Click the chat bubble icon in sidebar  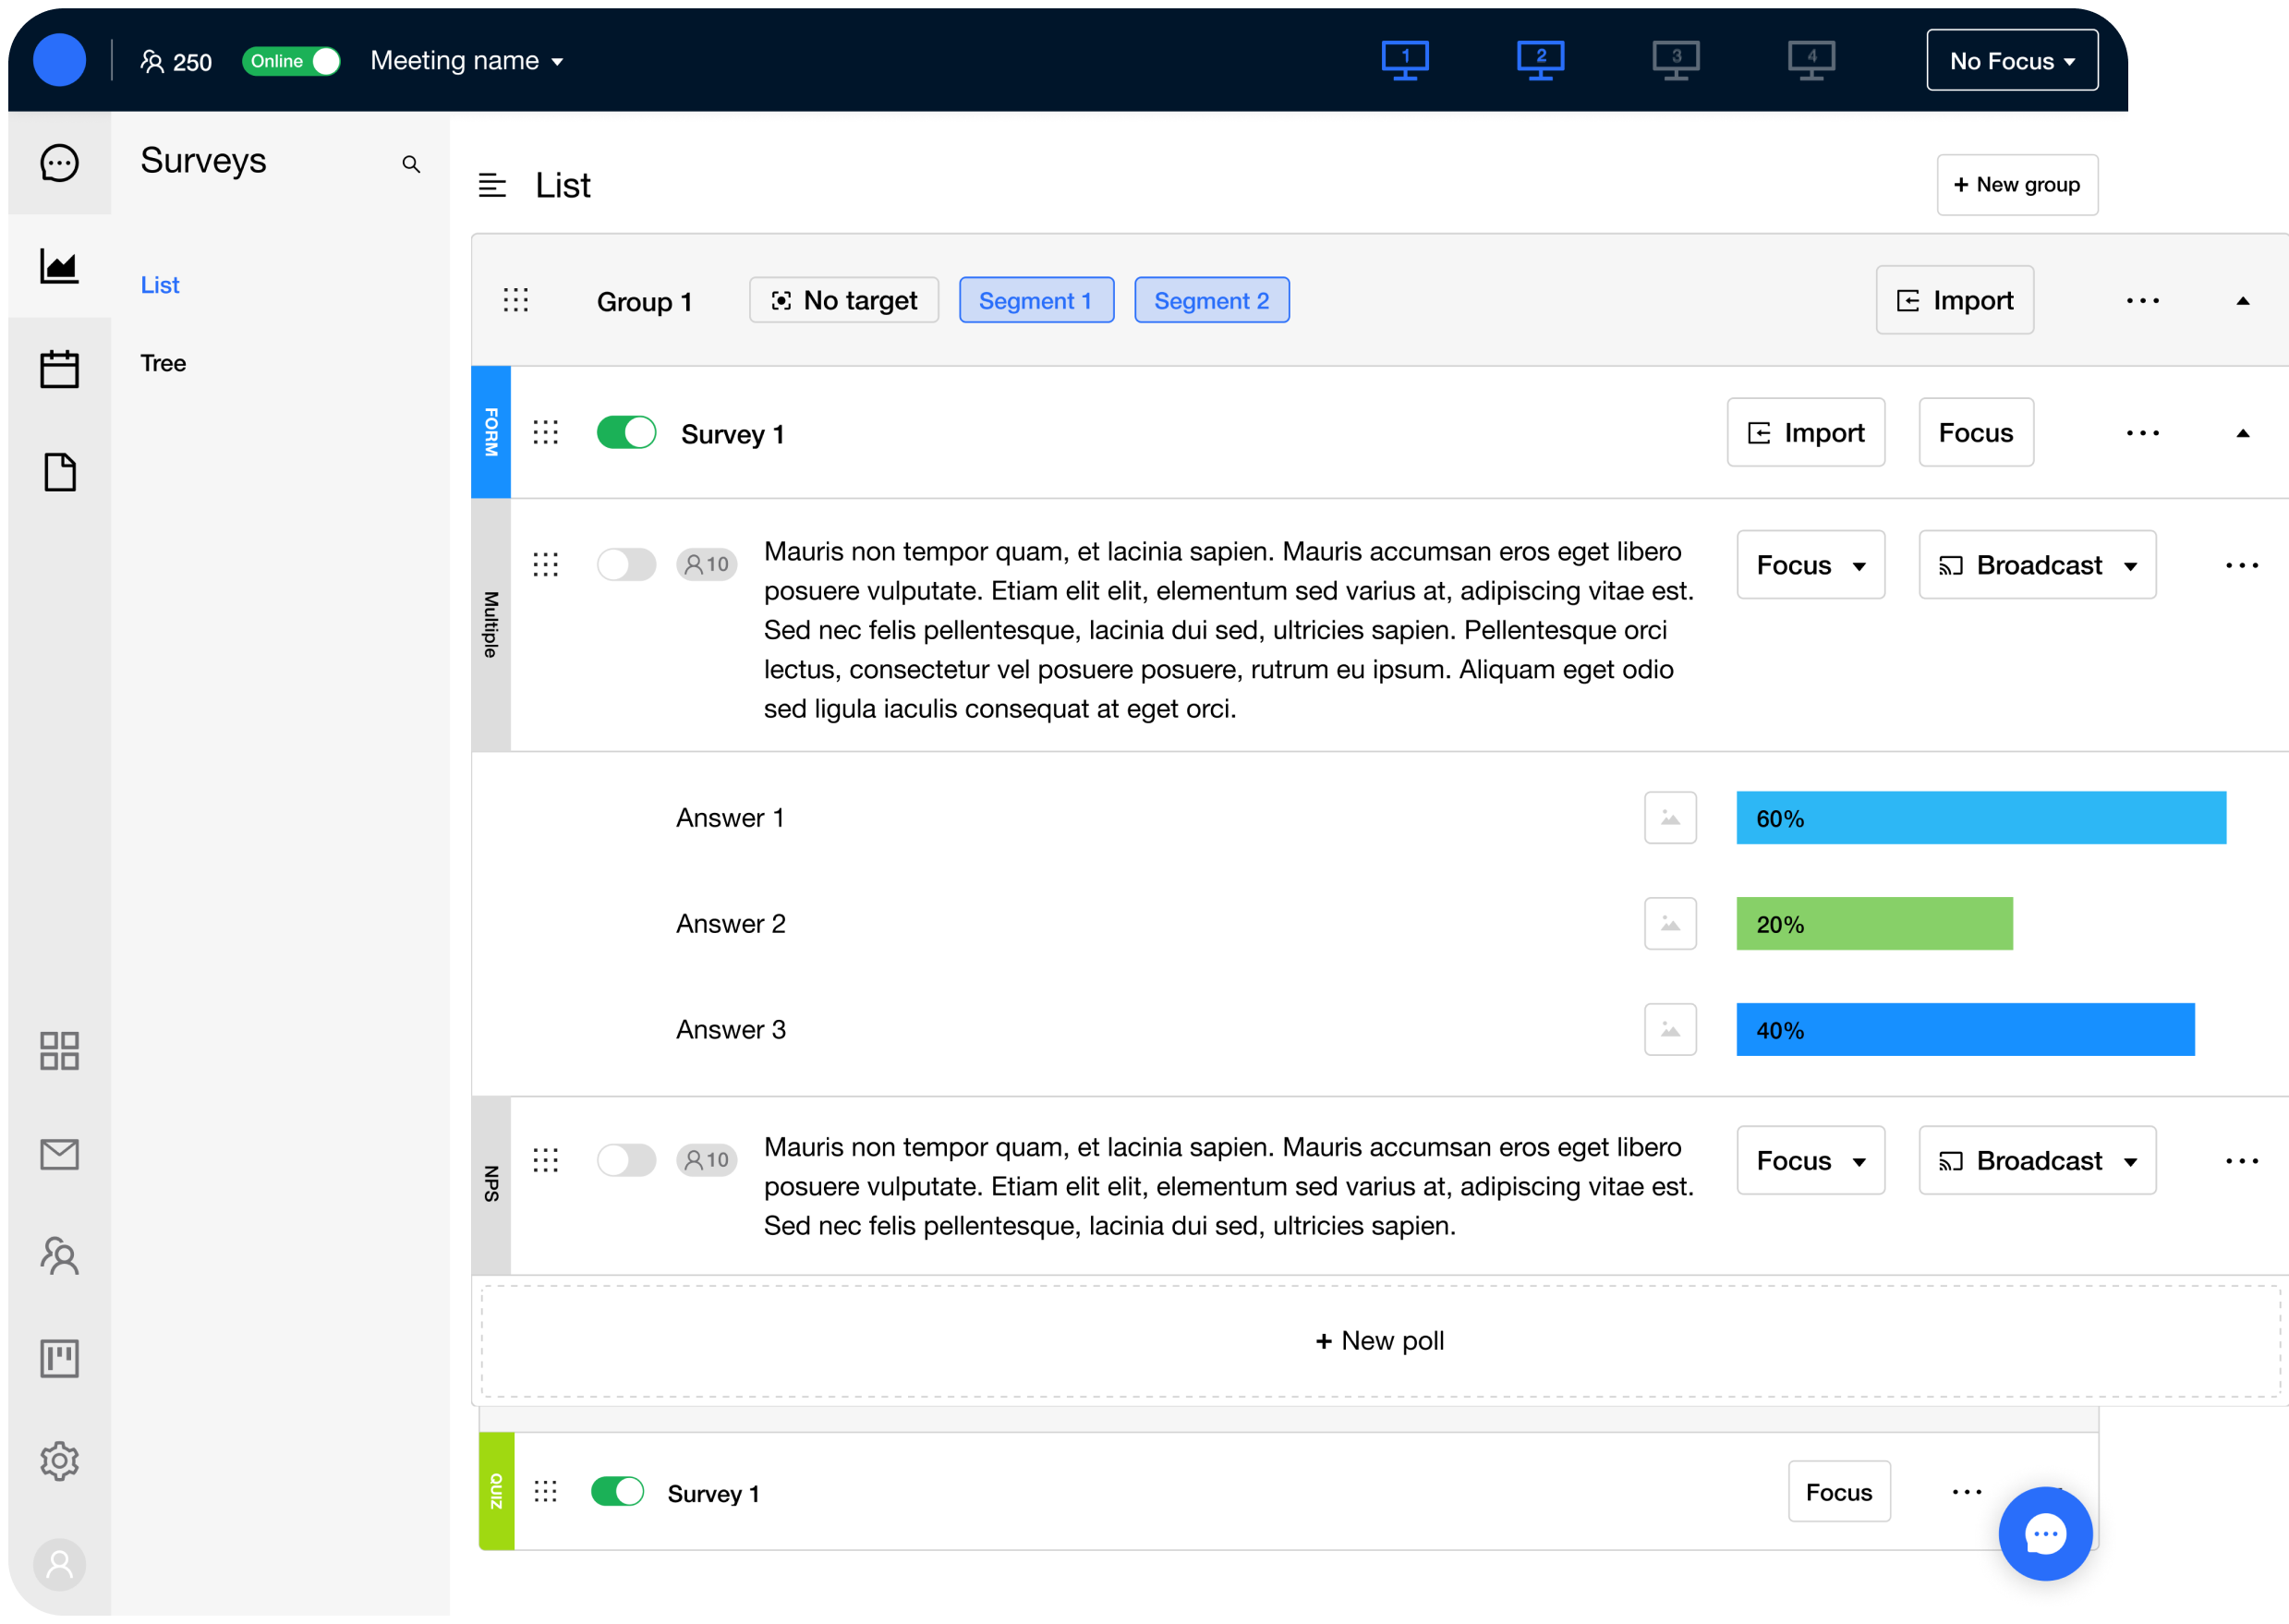pyautogui.click(x=58, y=164)
